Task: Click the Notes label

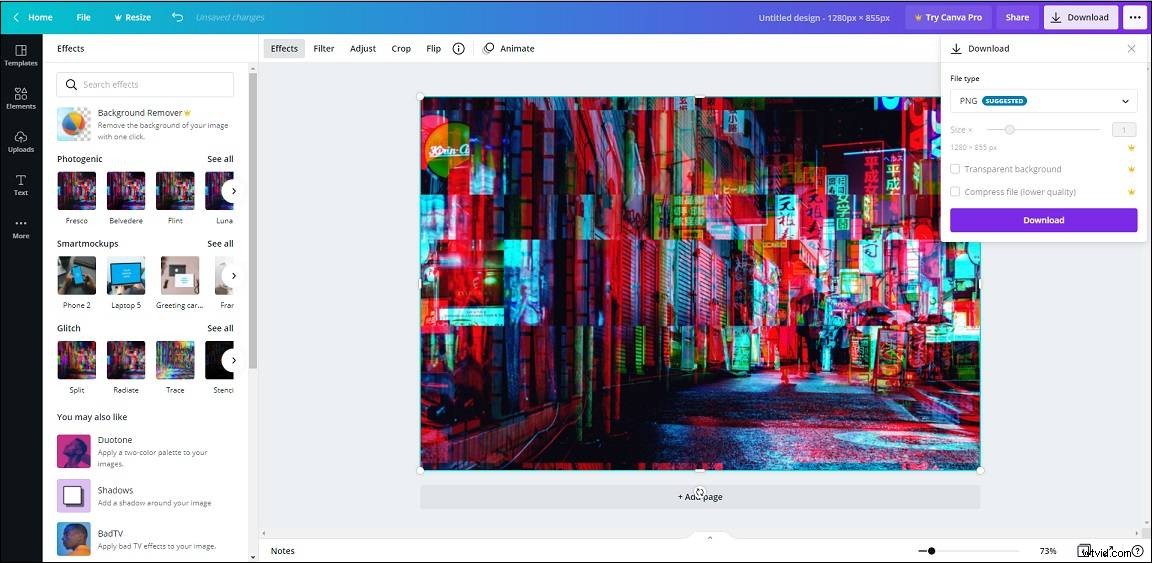Action: coord(282,551)
